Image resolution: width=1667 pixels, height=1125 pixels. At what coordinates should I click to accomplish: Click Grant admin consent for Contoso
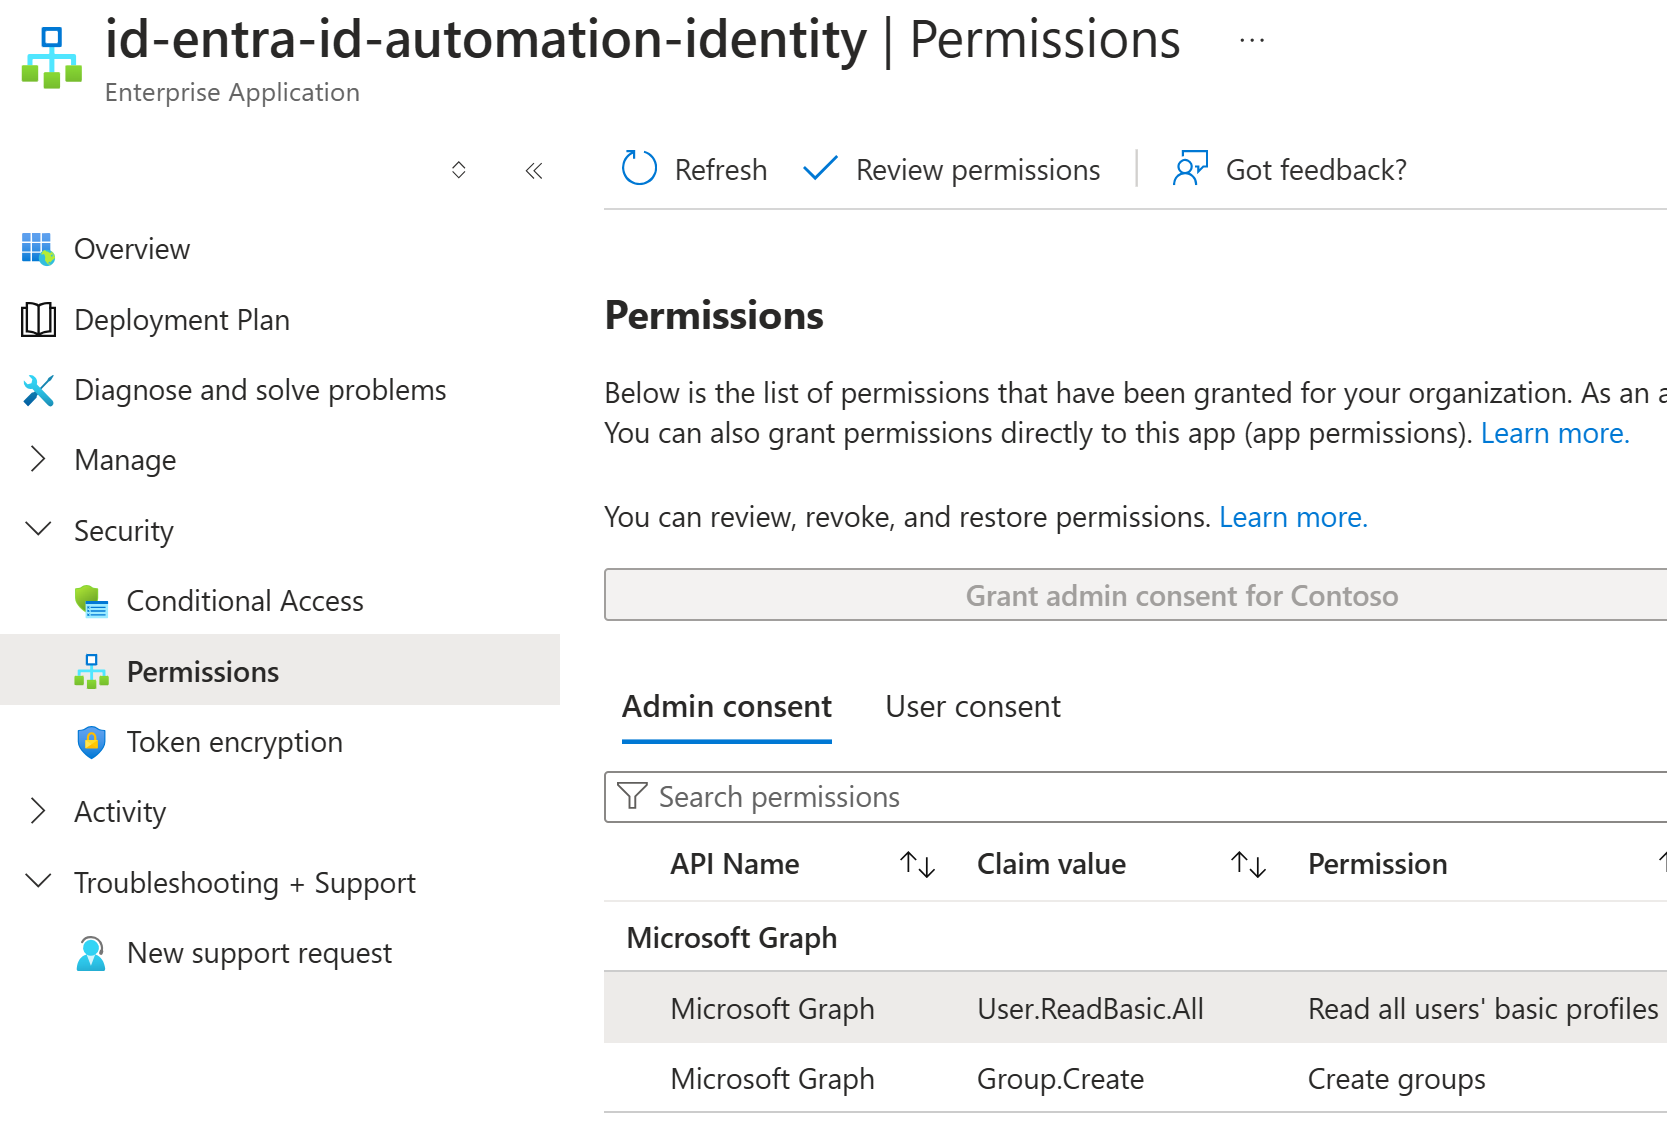pos(1135,595)
